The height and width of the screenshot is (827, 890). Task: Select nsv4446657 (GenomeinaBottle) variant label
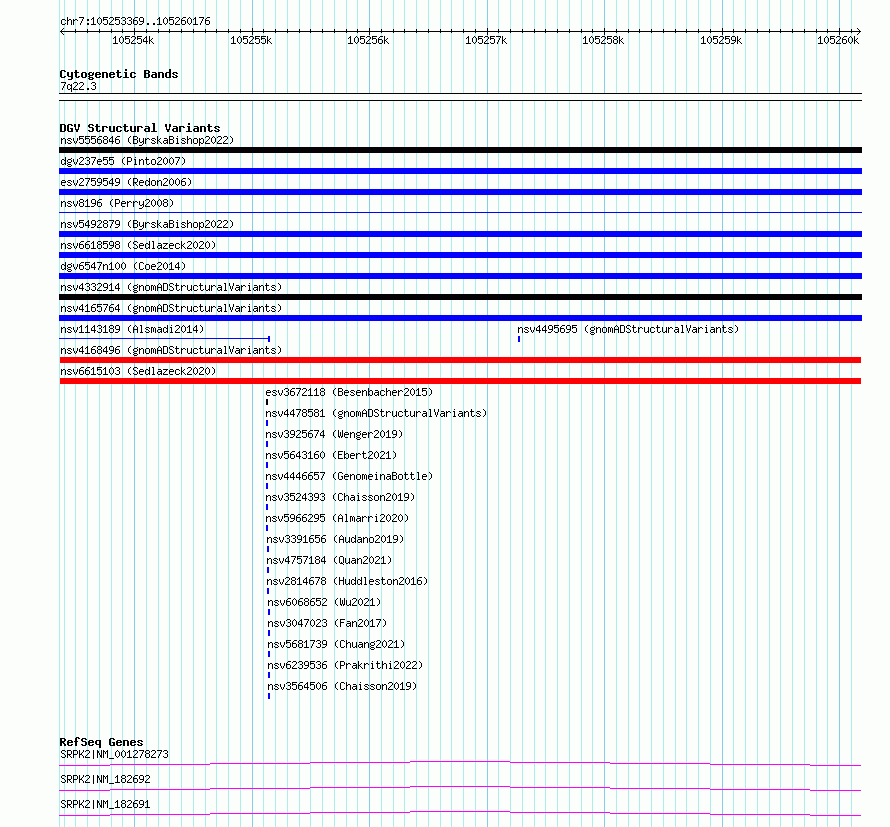pyautogui.click(x=349, y=476)
